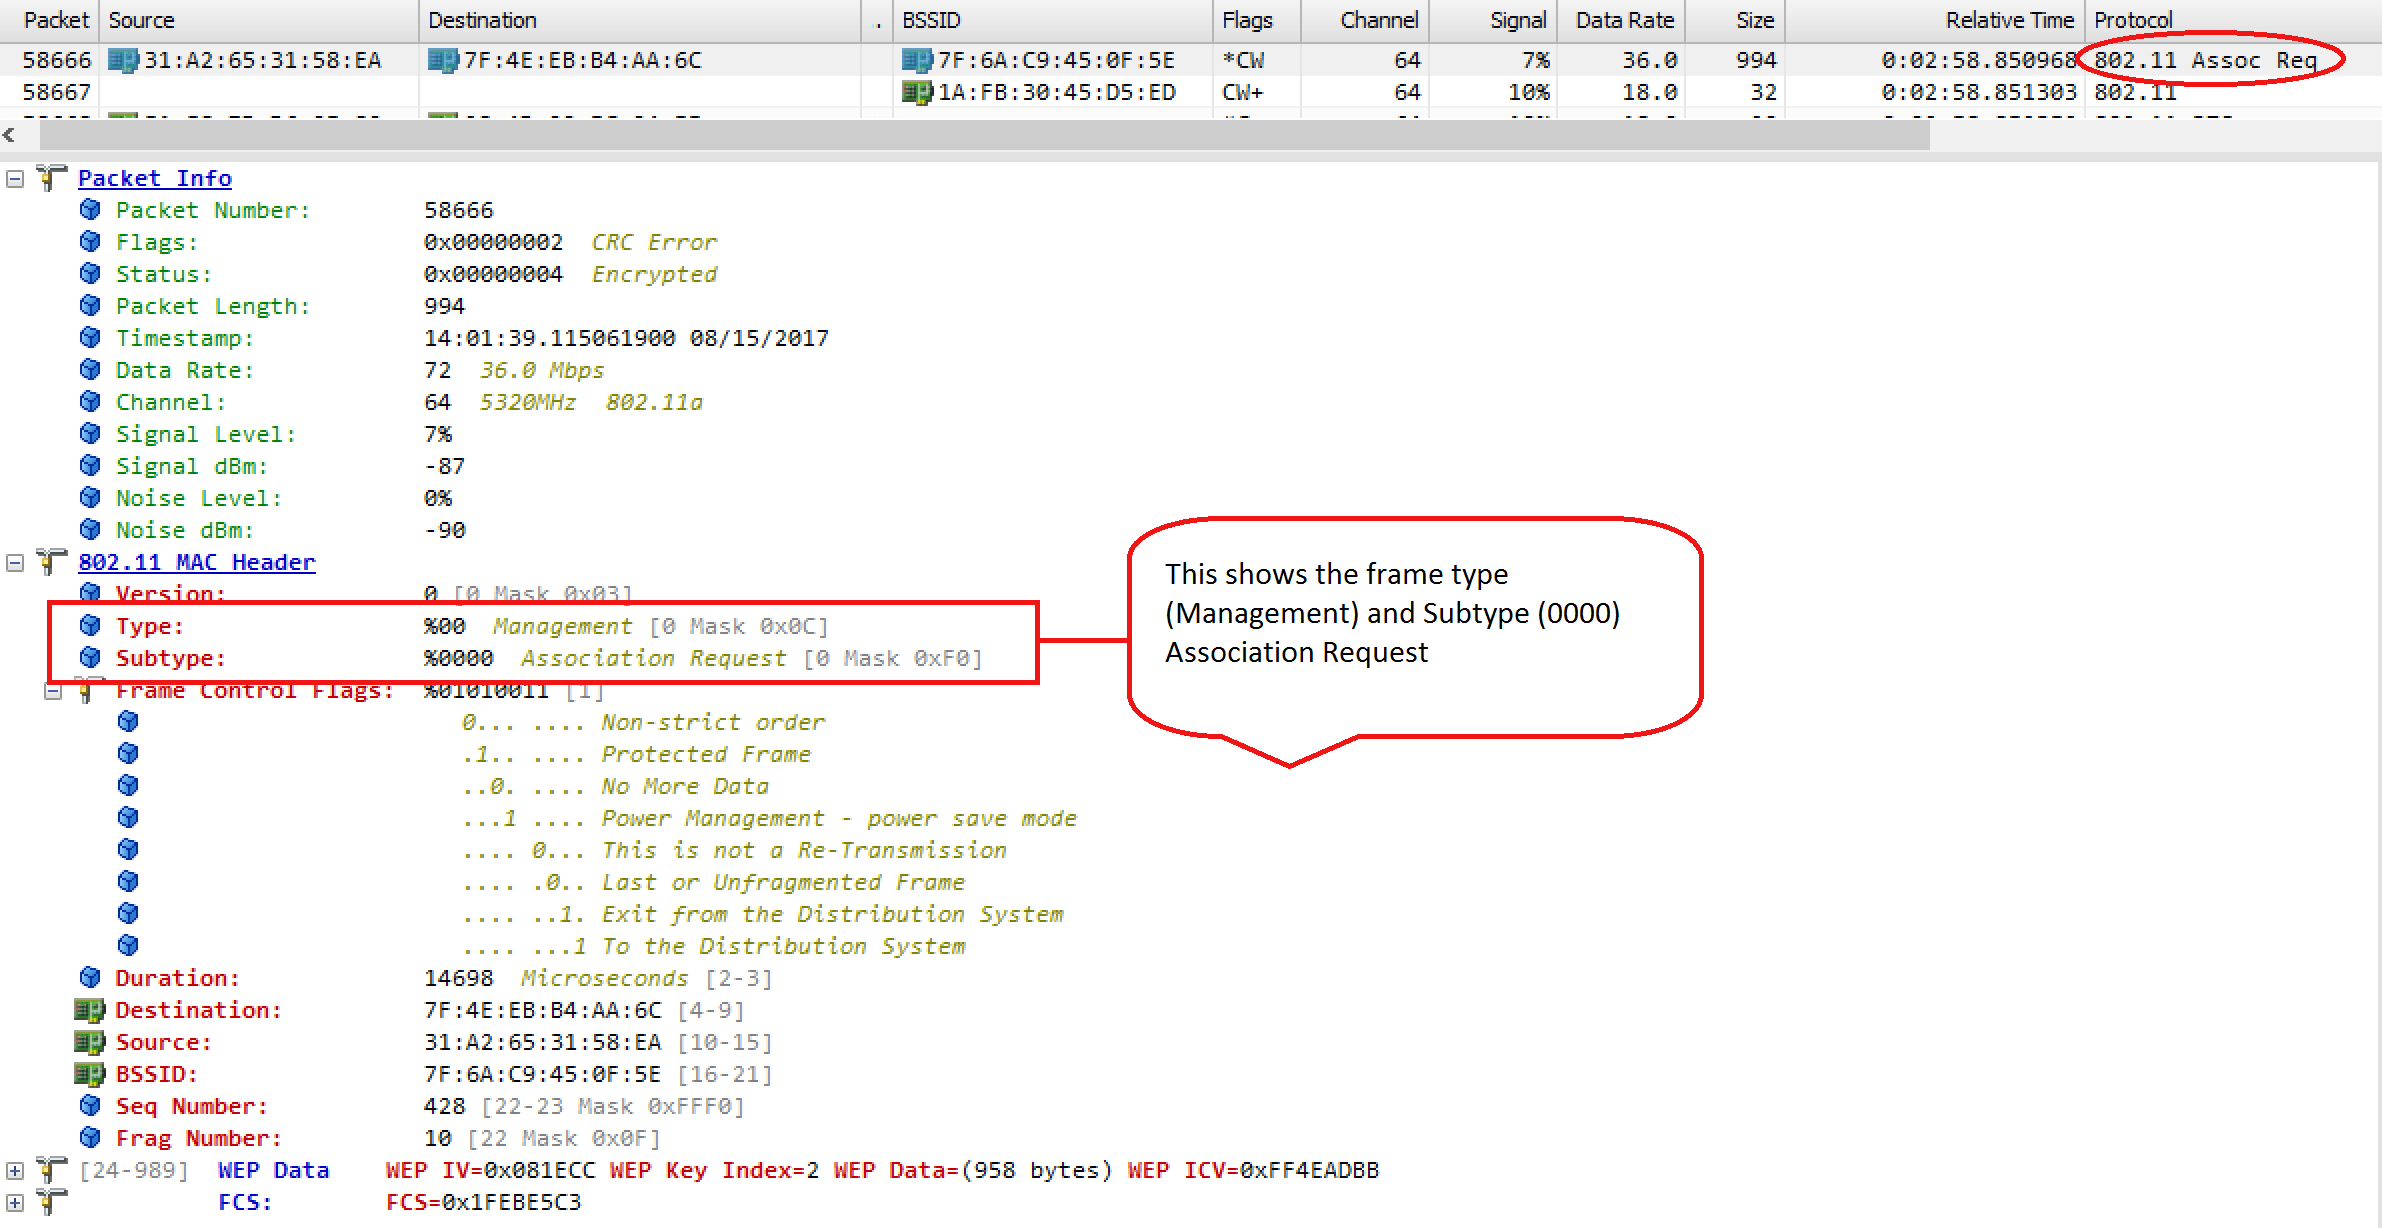Click the green icon before BSSID 1A:FB:30:45:D5:ED
This screenshot has width=2382, height=1228.
(x=917, y=92)
